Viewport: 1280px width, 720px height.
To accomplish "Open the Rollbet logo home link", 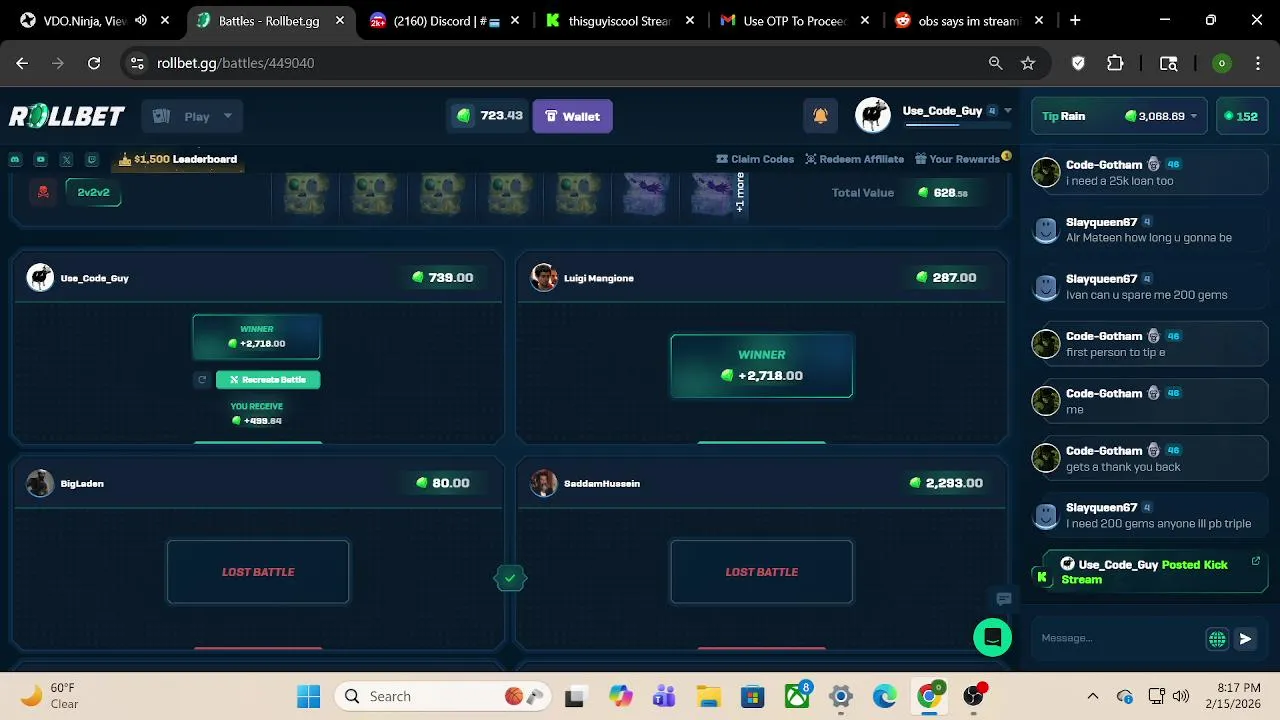I will 67,116.
